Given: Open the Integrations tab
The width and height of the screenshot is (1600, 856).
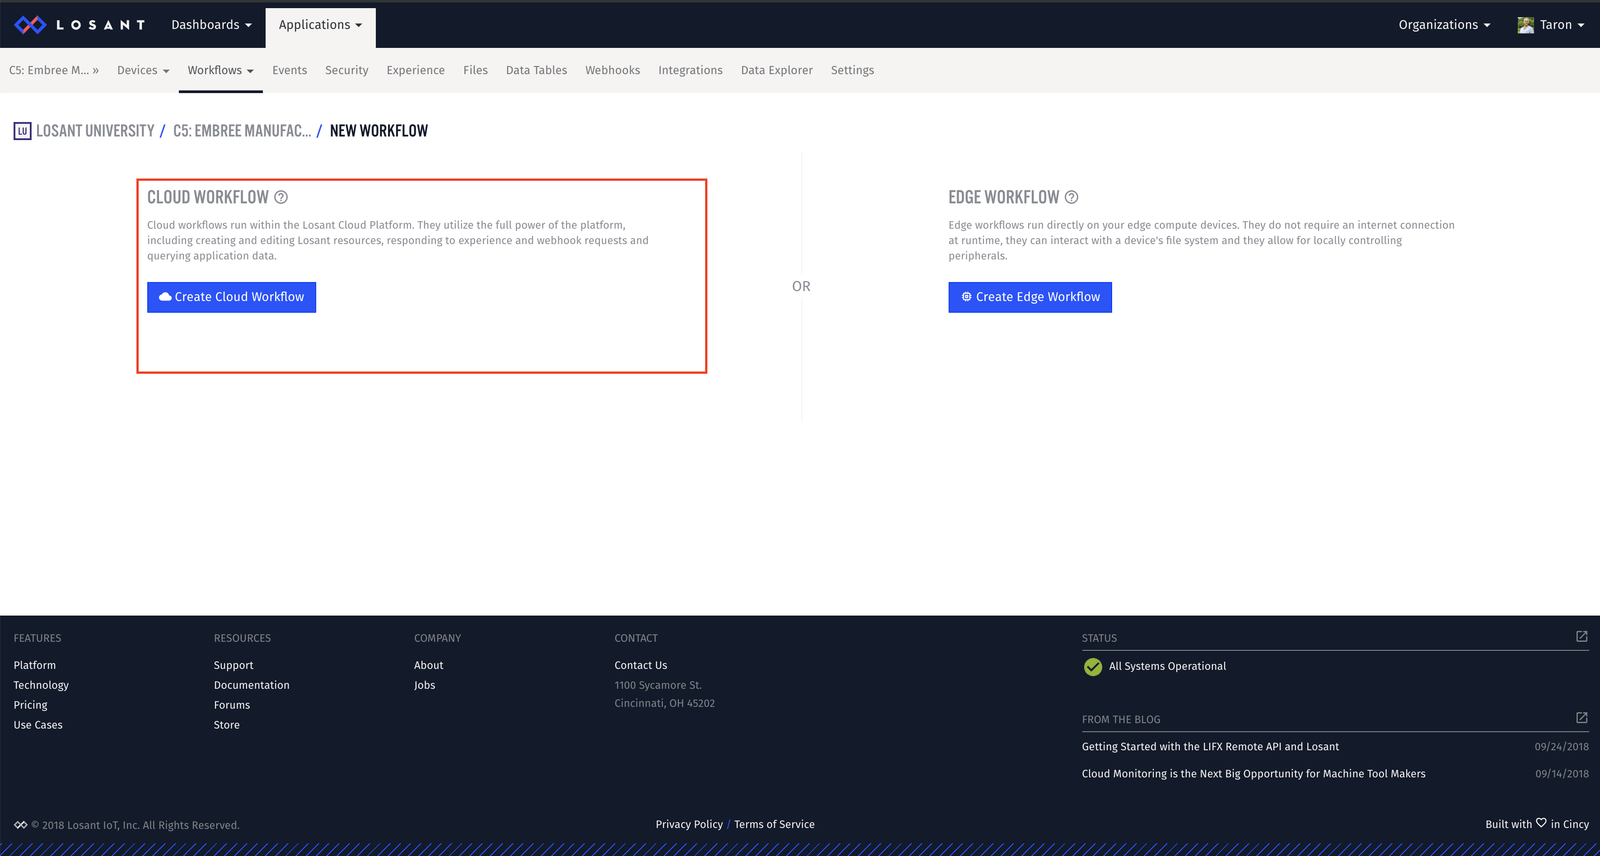Looking at the screenshot, I should click(690, 70).
